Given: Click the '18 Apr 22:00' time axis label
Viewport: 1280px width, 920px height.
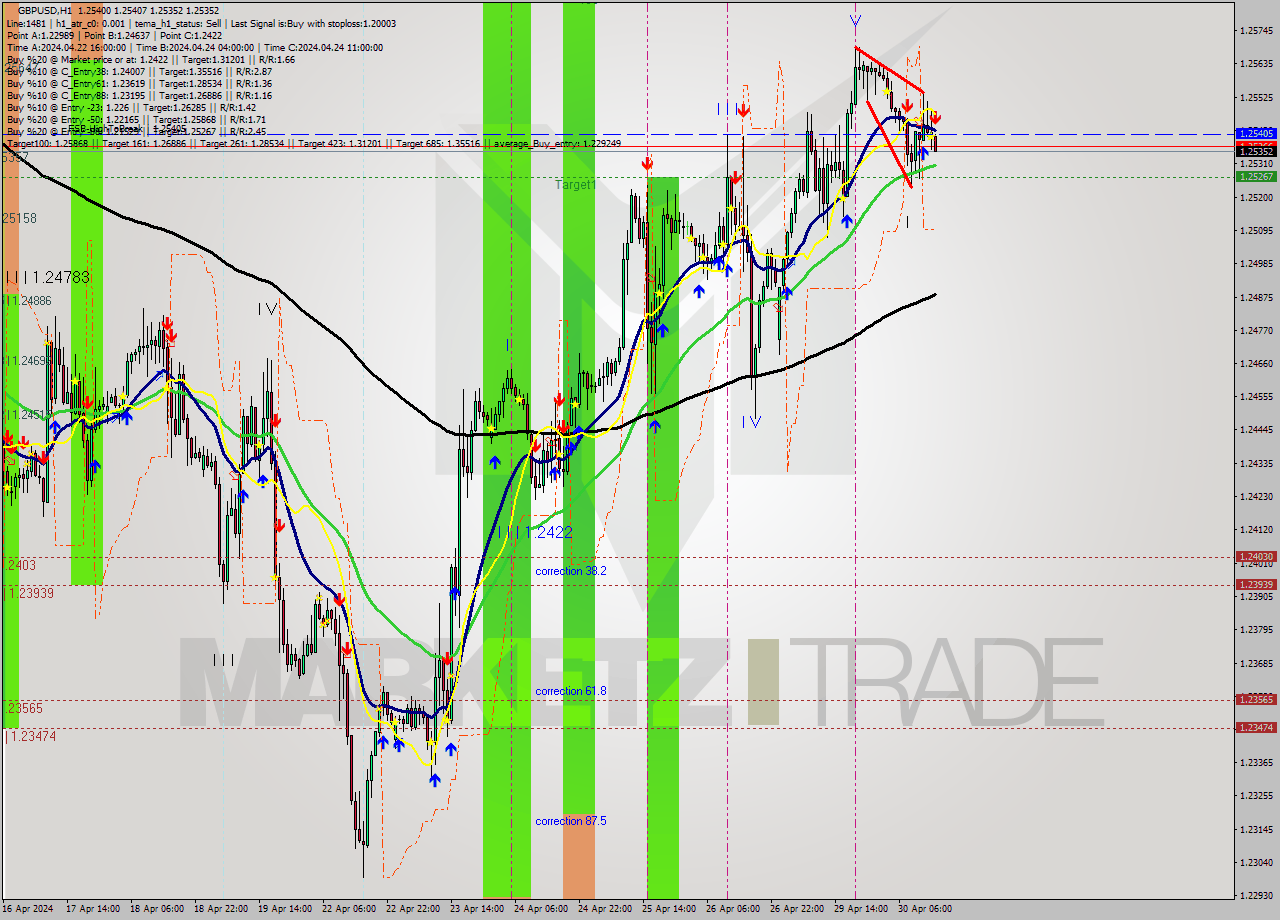Looking at the screenshot, I should pos(221,909).
